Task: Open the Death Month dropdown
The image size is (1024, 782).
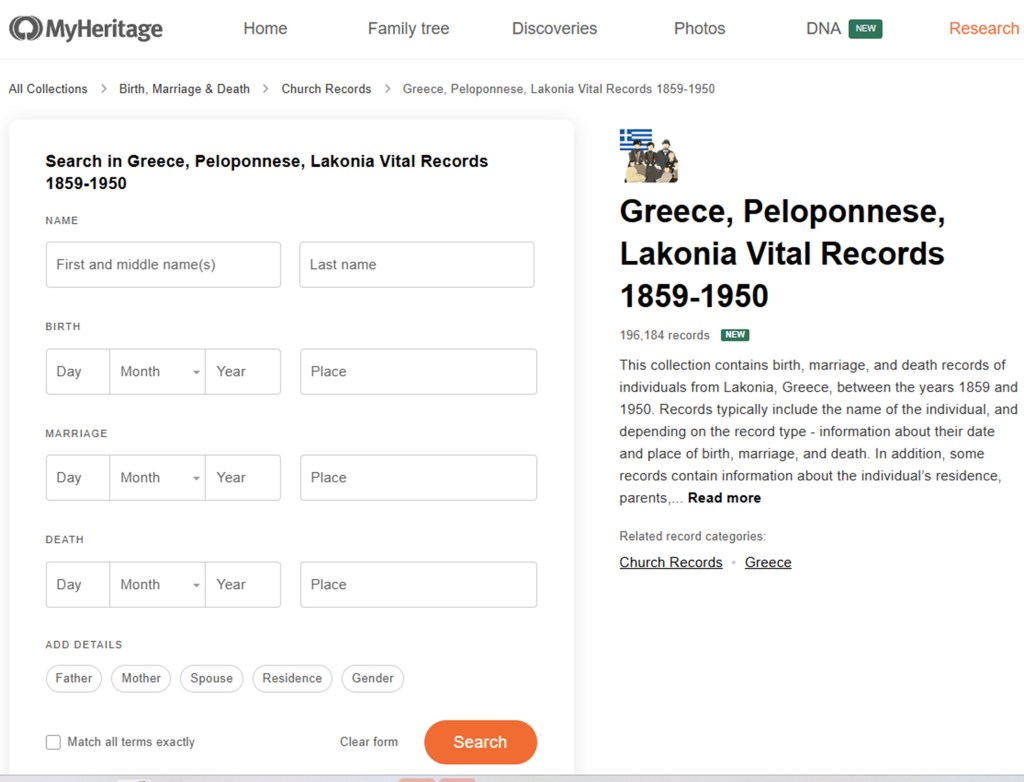Action: [x=158, y=585]
